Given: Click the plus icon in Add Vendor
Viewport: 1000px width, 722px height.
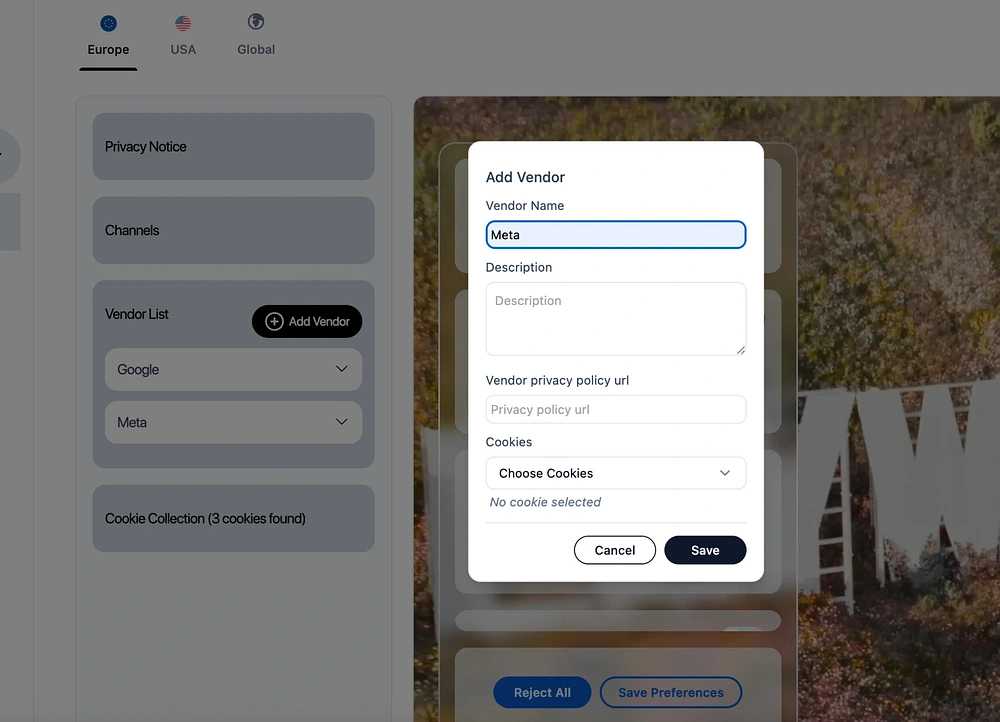Looking at the screenshot, I should (x=274, y=321).
